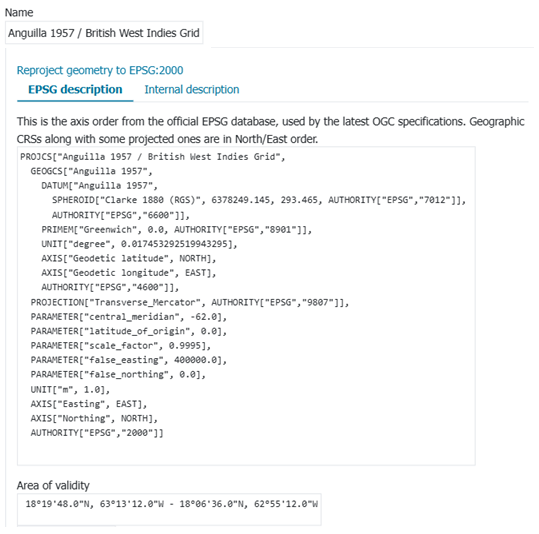Switch to the Internal description tab
This screenshot has height=534, width=539.
click(x=191, y=89)
